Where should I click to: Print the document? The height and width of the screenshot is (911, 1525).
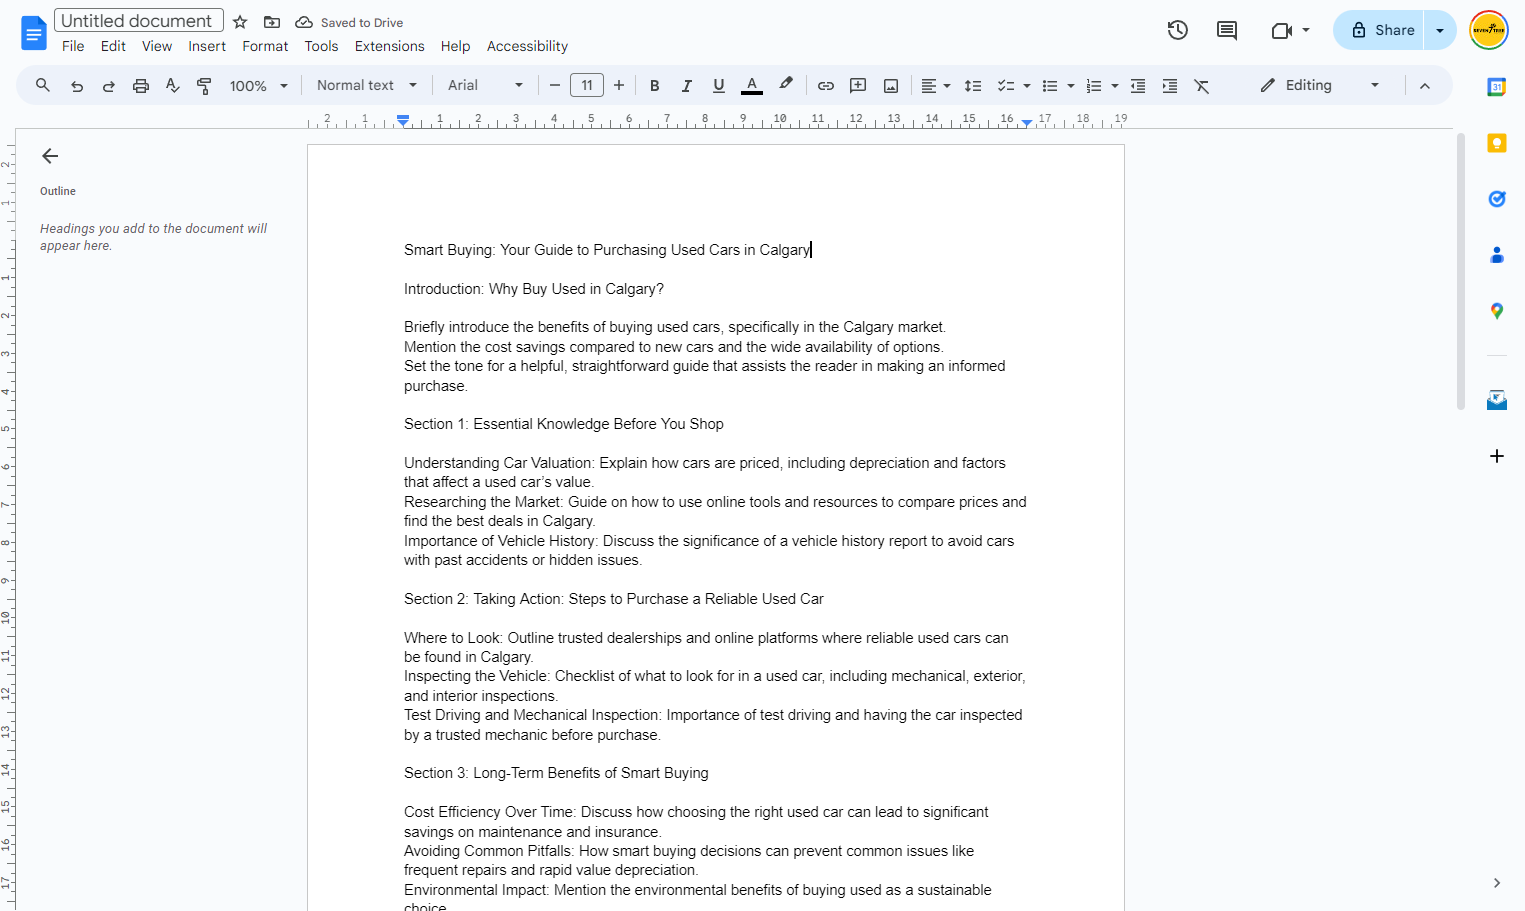tap(141, 86)
